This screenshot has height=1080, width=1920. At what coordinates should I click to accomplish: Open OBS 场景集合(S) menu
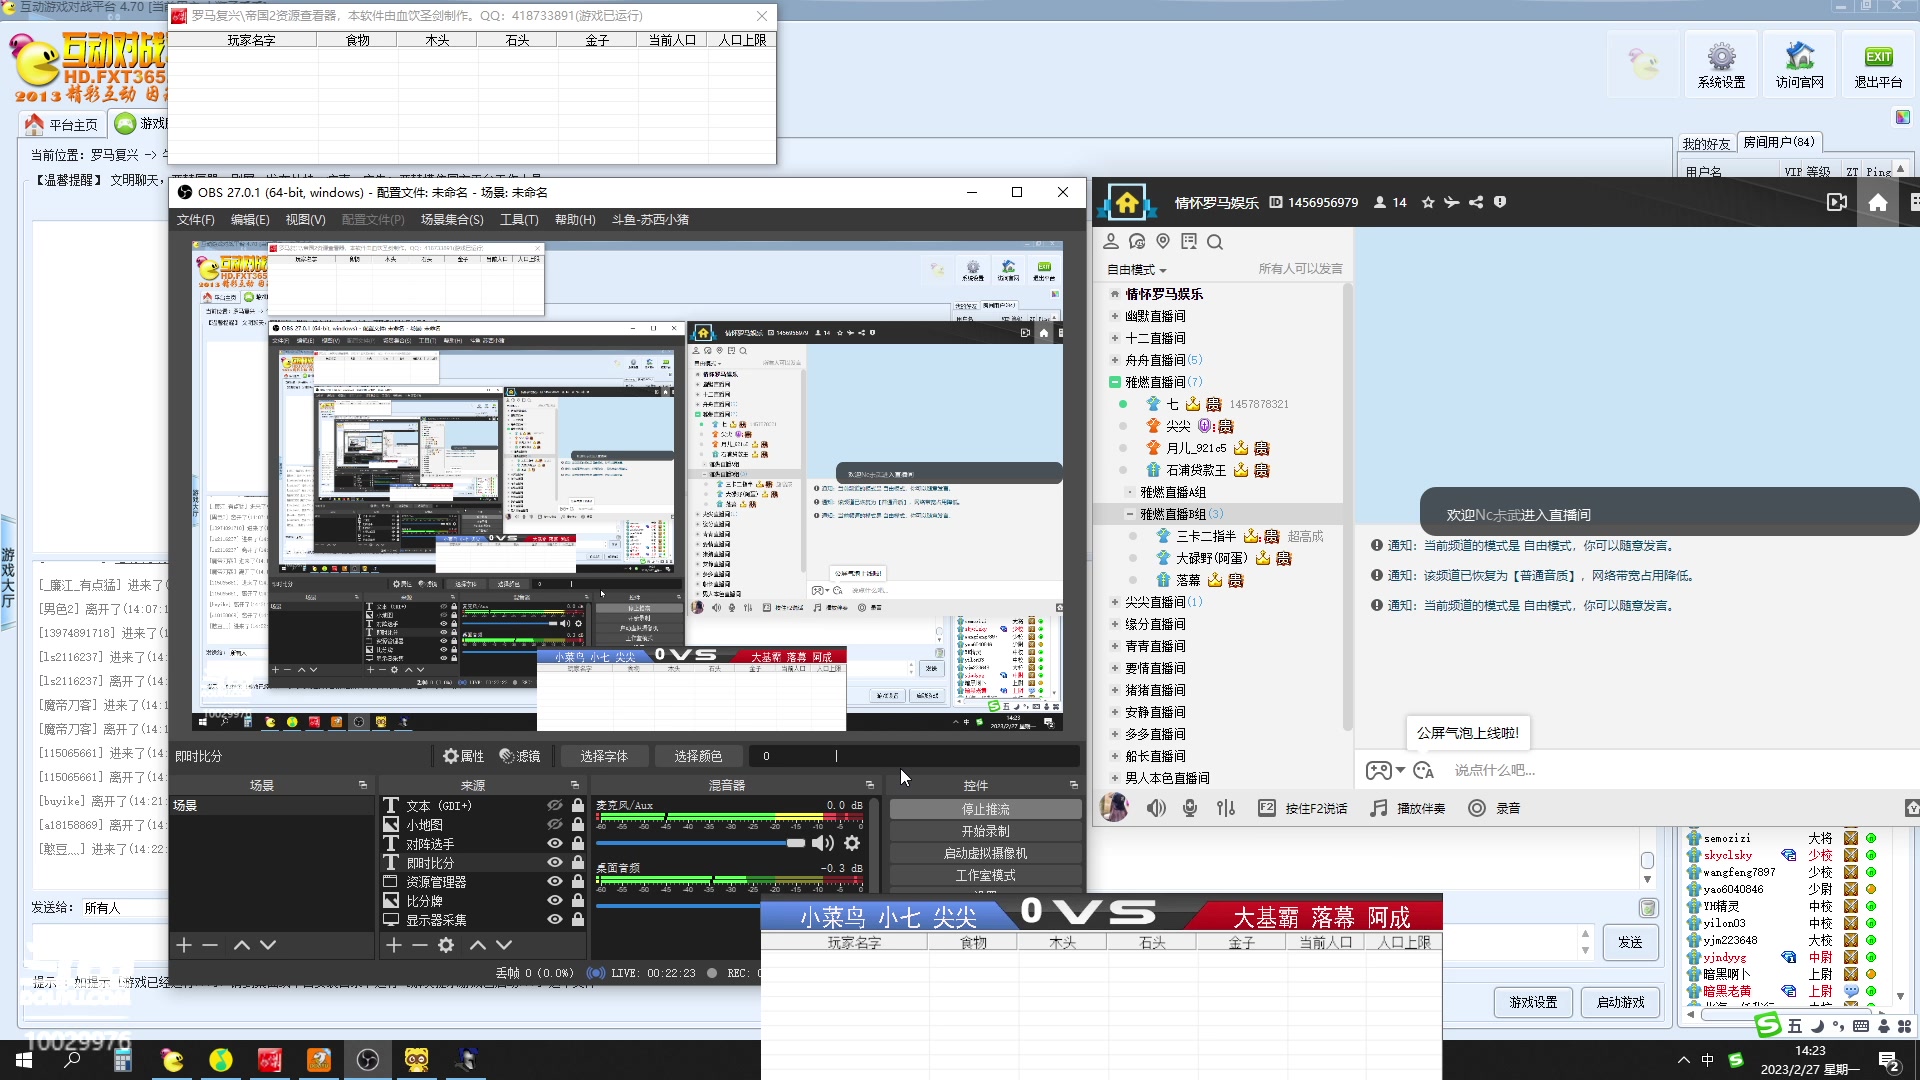(452, 220)
